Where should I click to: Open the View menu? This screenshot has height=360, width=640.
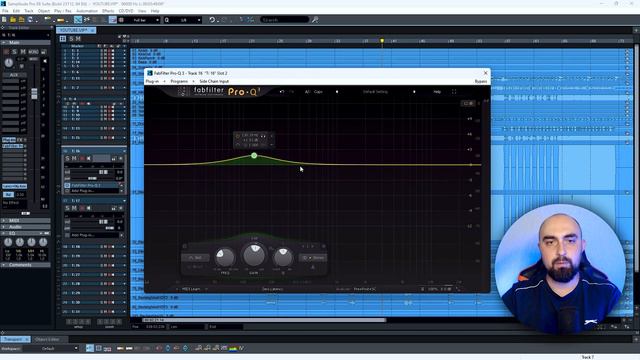click(x=142, y=11)
